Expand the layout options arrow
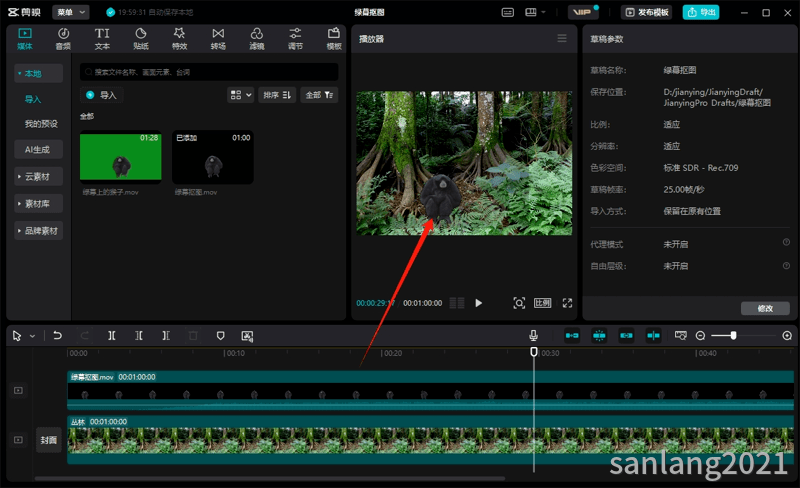Viewport: 800px width, 488px height. point(543,12)
